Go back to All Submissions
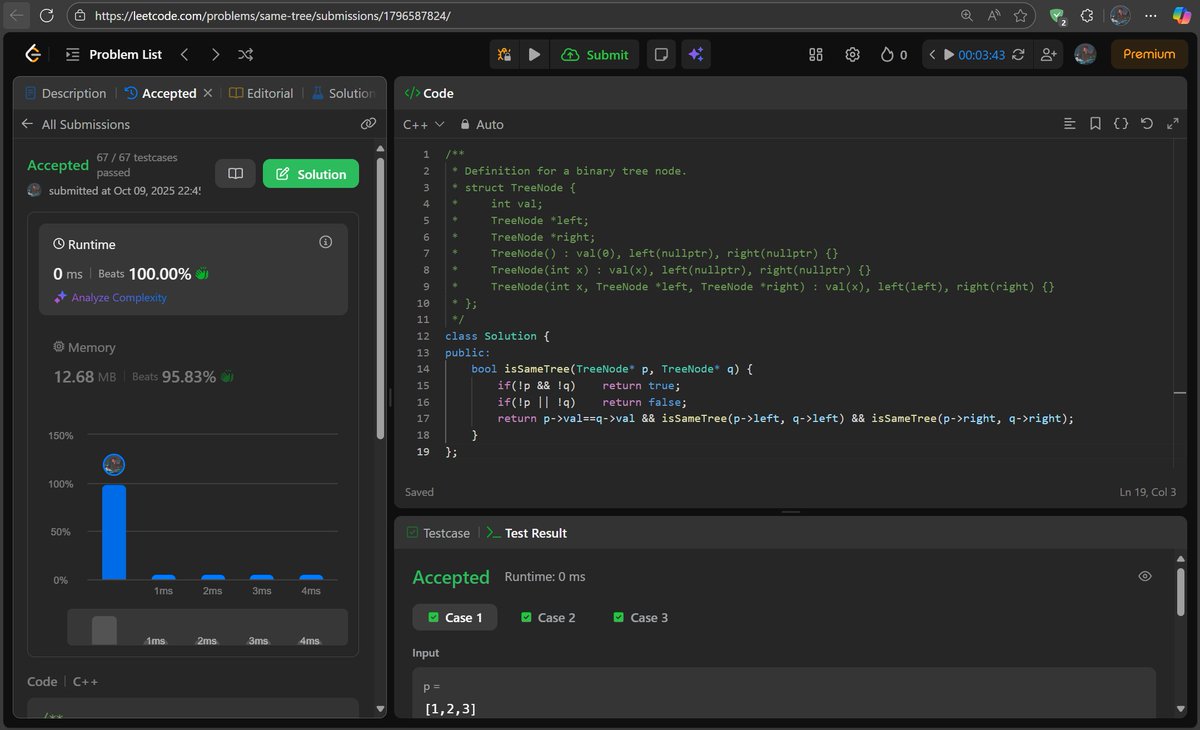The width and height of the screenshot is (1200, 730). [x=76, y=124]
